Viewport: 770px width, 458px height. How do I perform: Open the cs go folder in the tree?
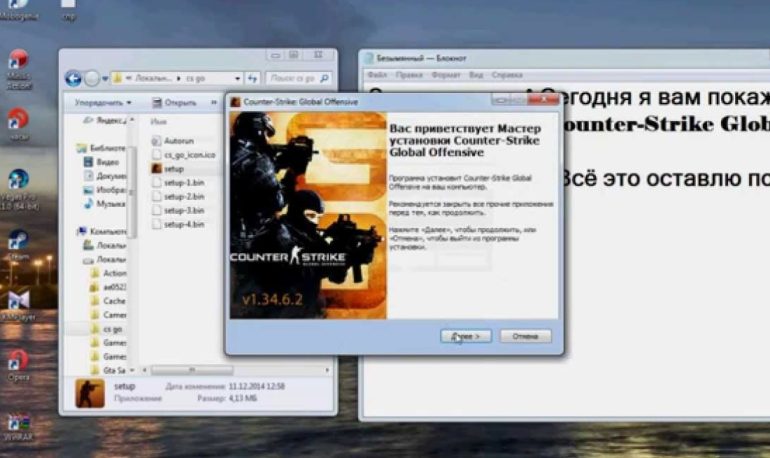coord(107,329)
